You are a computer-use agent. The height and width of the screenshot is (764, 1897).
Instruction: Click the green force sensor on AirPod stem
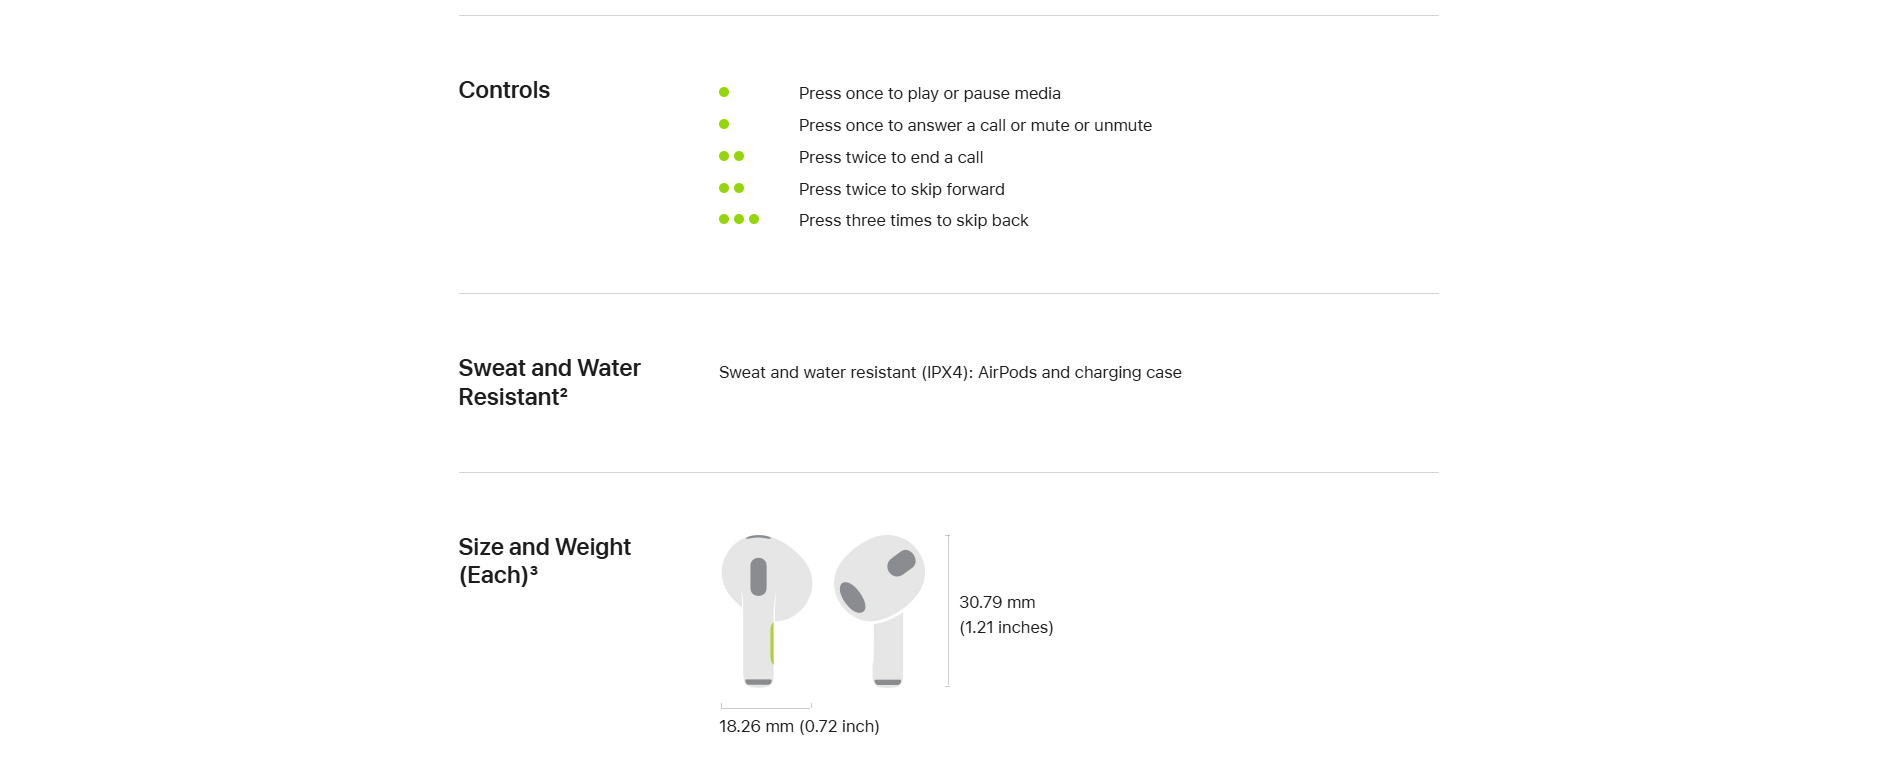(772, 643)
